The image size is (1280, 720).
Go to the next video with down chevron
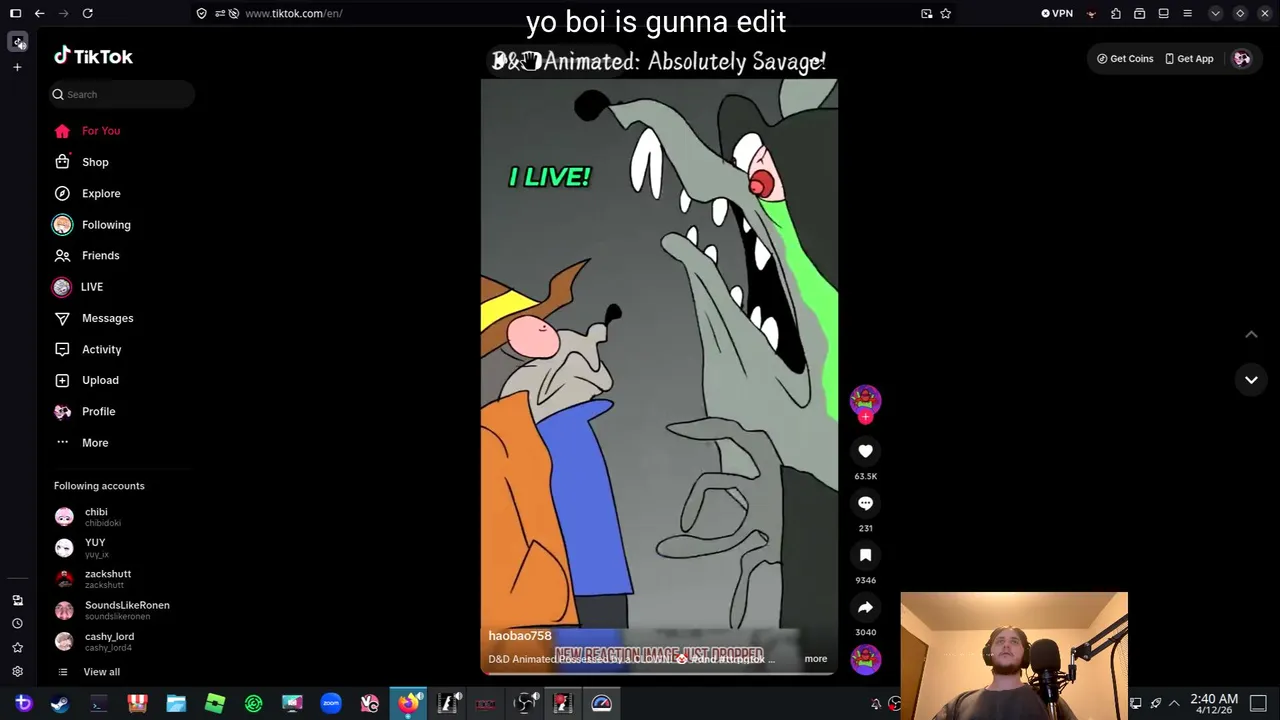pos(1251,380)
